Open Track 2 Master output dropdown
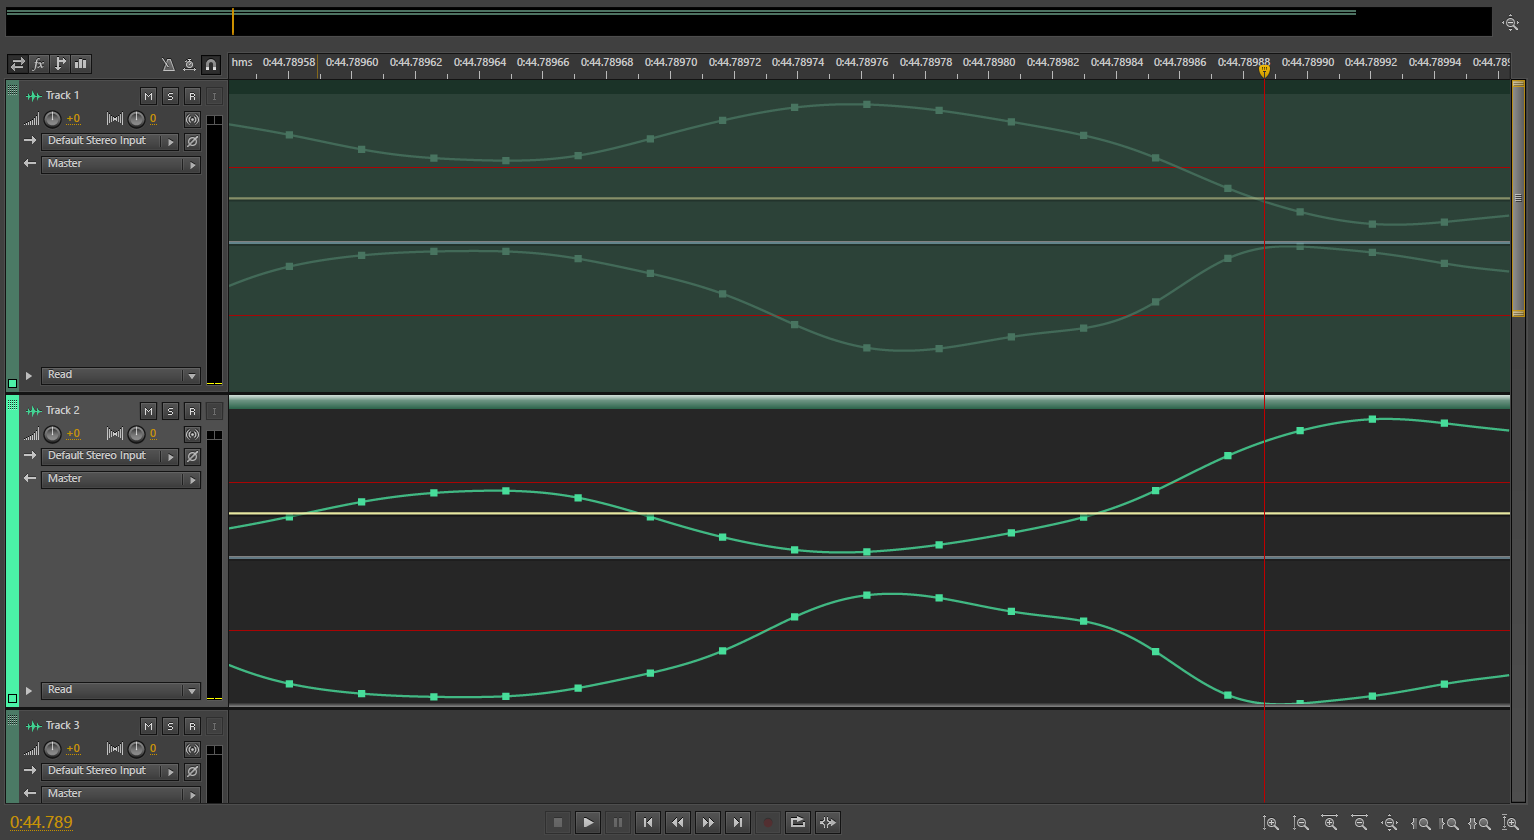 (121, 479)
